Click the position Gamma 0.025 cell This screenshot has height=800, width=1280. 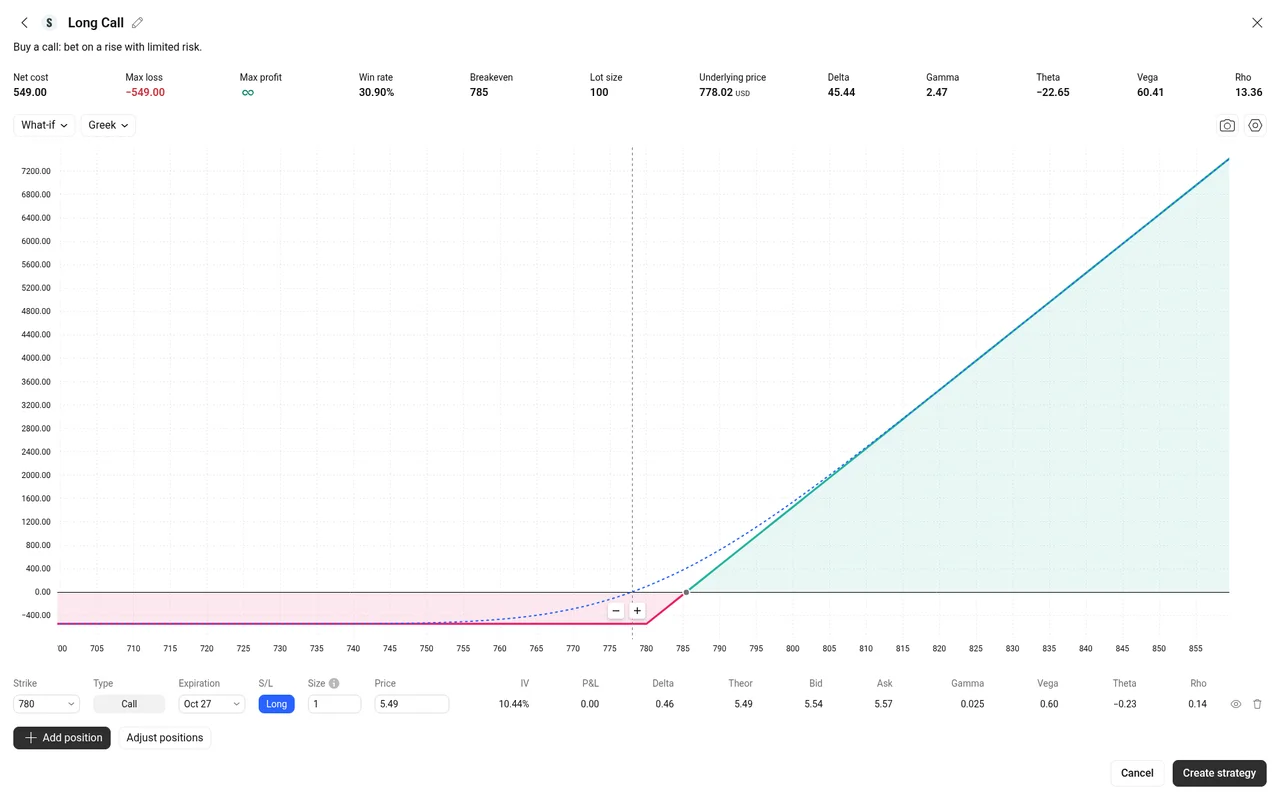coord(971,704)
